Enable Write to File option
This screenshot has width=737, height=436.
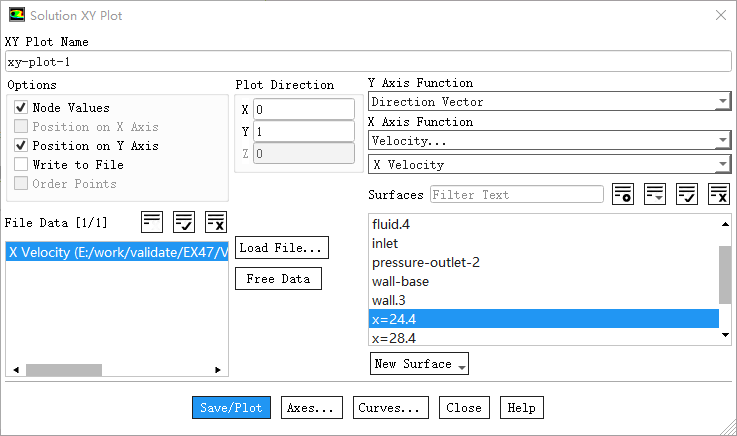pyautogui.click(x=21, y=165)
